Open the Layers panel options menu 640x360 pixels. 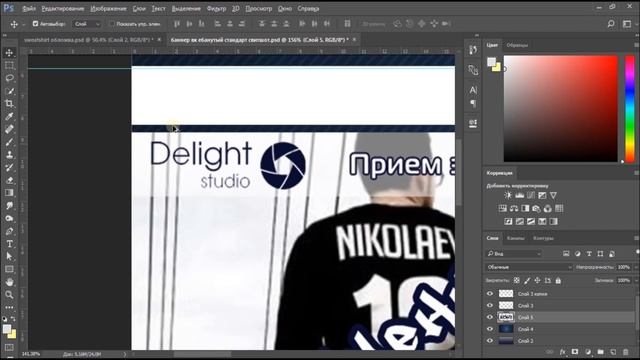tap(636, 238)
